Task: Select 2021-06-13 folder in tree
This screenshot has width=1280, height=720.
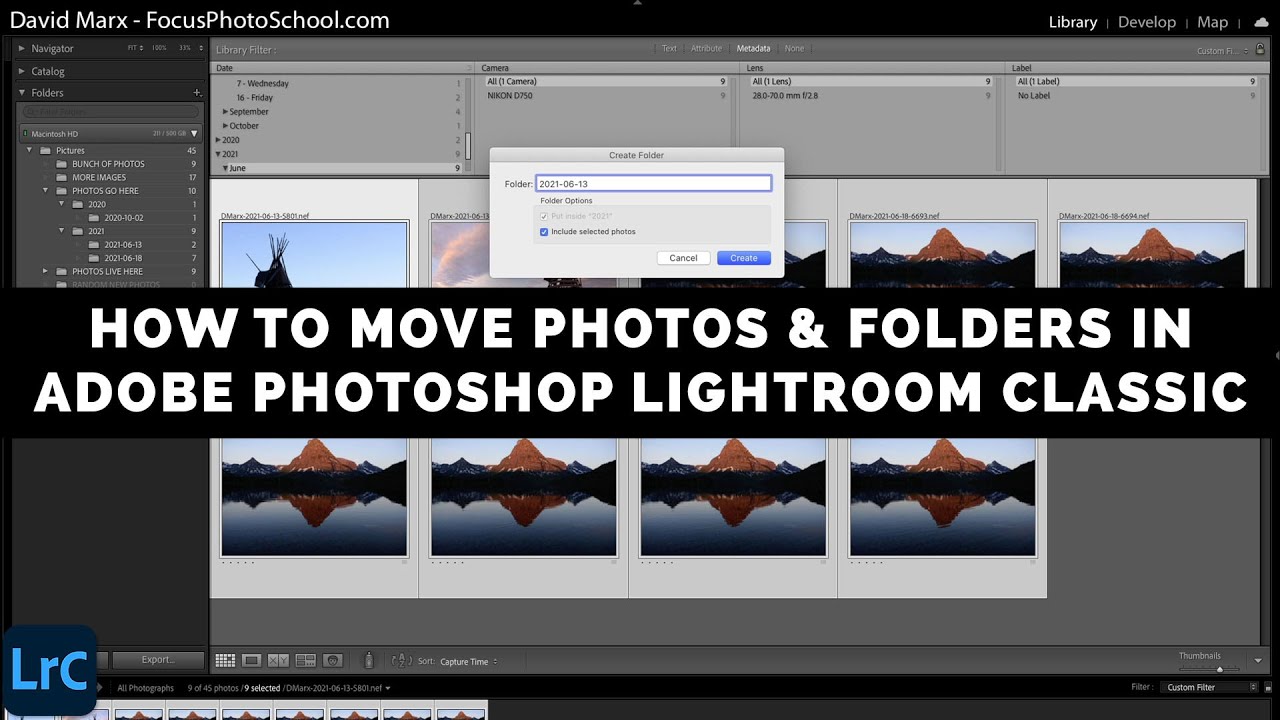Action: click(x=123, y=245)
